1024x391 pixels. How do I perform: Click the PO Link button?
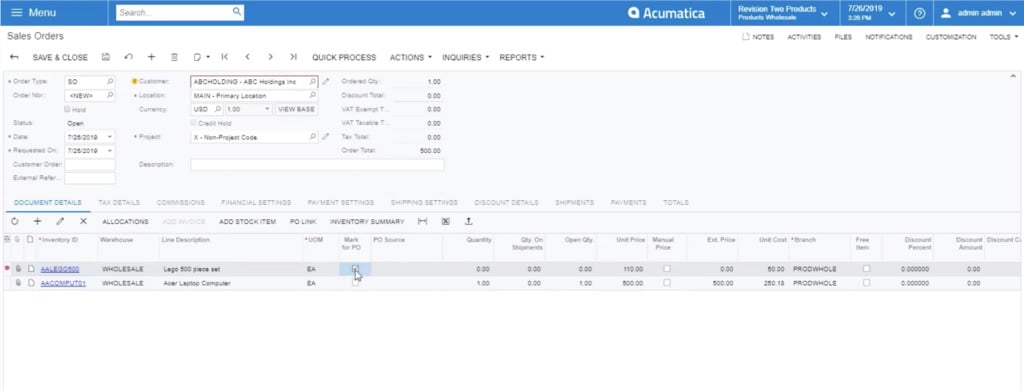(303, 222)
